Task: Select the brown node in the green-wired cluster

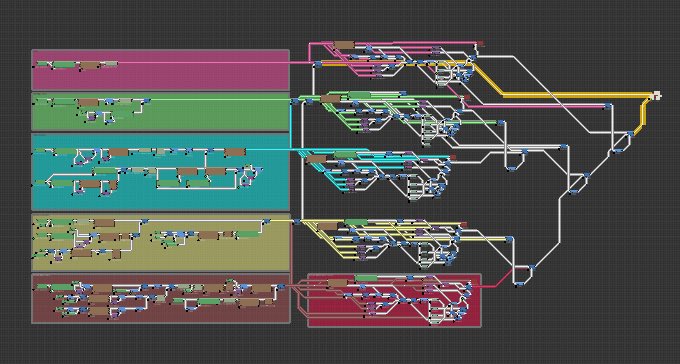Action: [330, 99]
